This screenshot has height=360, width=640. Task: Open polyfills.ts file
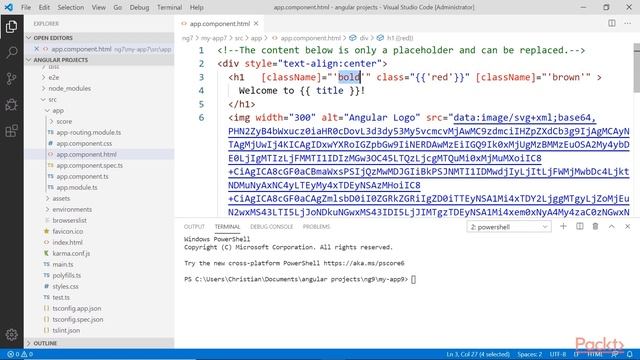point(67,275)
